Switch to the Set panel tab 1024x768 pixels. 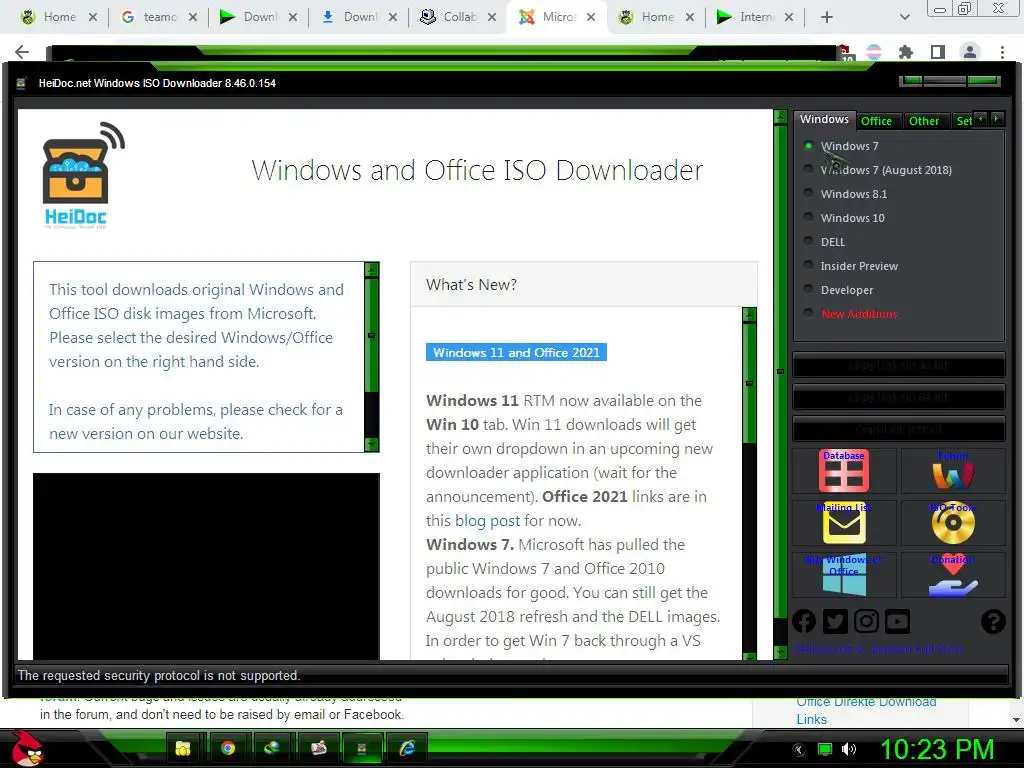pyautogui.click(x=963, y=121)
